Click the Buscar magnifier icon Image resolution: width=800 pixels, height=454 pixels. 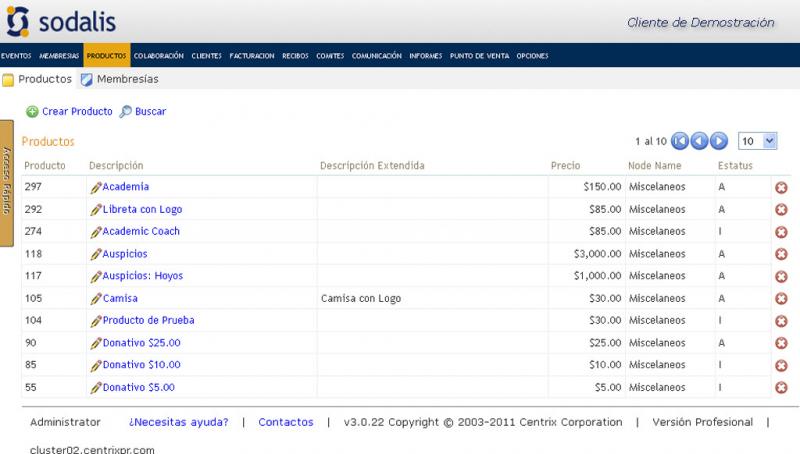click(x=125, y=112)
